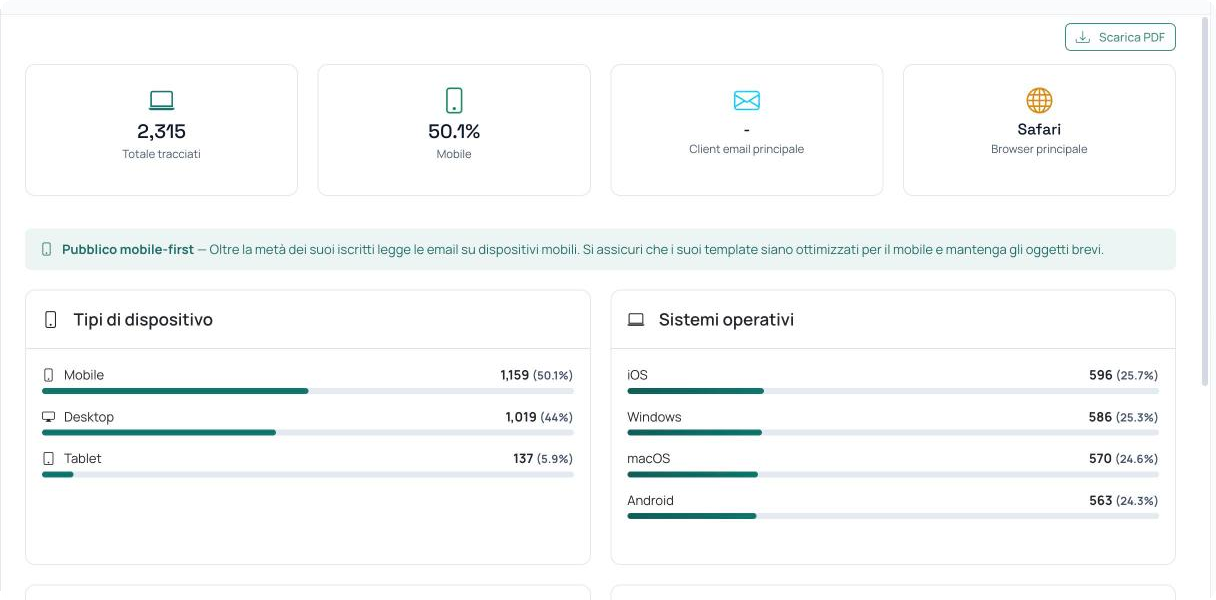The width and height of the screenshot is (1216, 600).
Task: Click the tablet icon in the Tablet row
Action: click(48, 458)
